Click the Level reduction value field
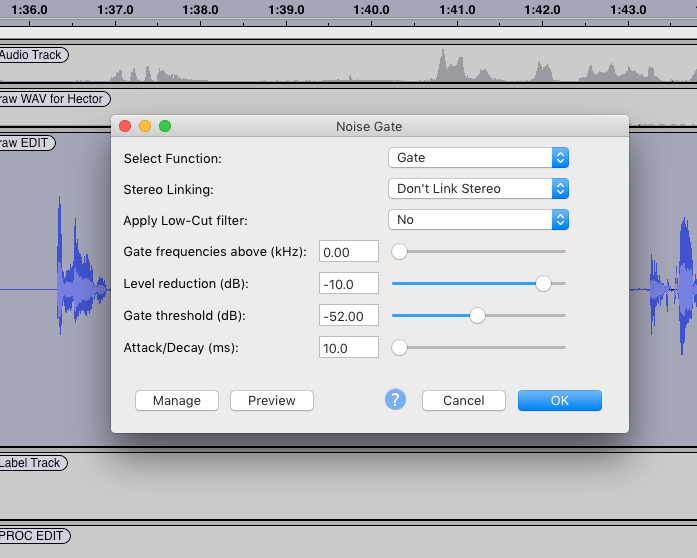 click(x=349, y=284)
